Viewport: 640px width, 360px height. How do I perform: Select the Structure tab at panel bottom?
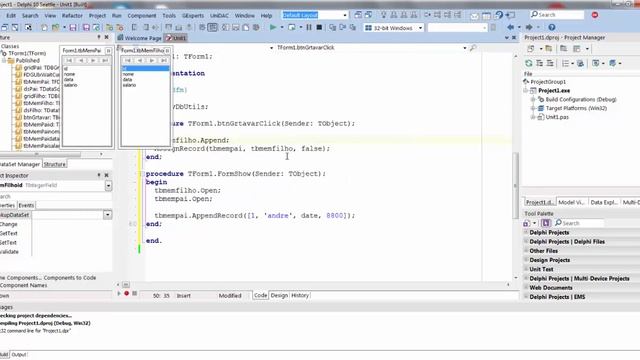[x=54, y=164]
